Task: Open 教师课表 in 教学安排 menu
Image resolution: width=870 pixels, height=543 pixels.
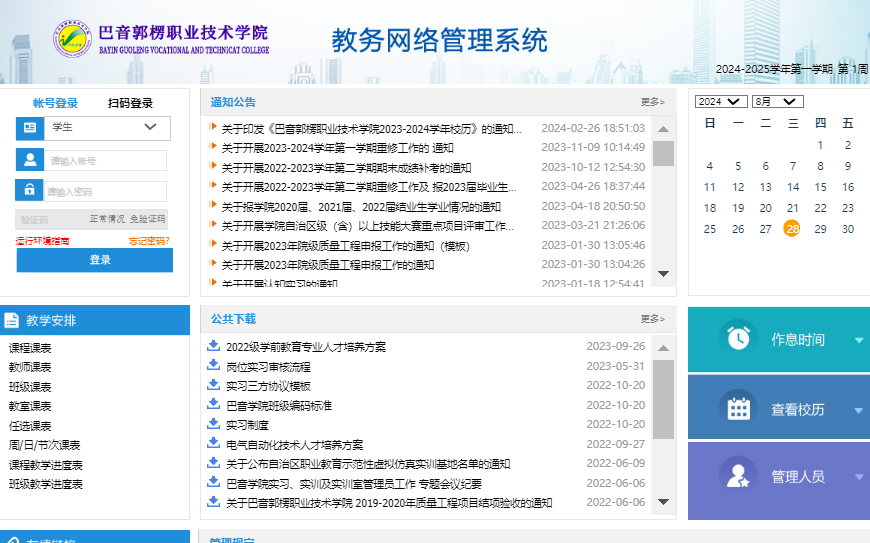Action: 30,367
